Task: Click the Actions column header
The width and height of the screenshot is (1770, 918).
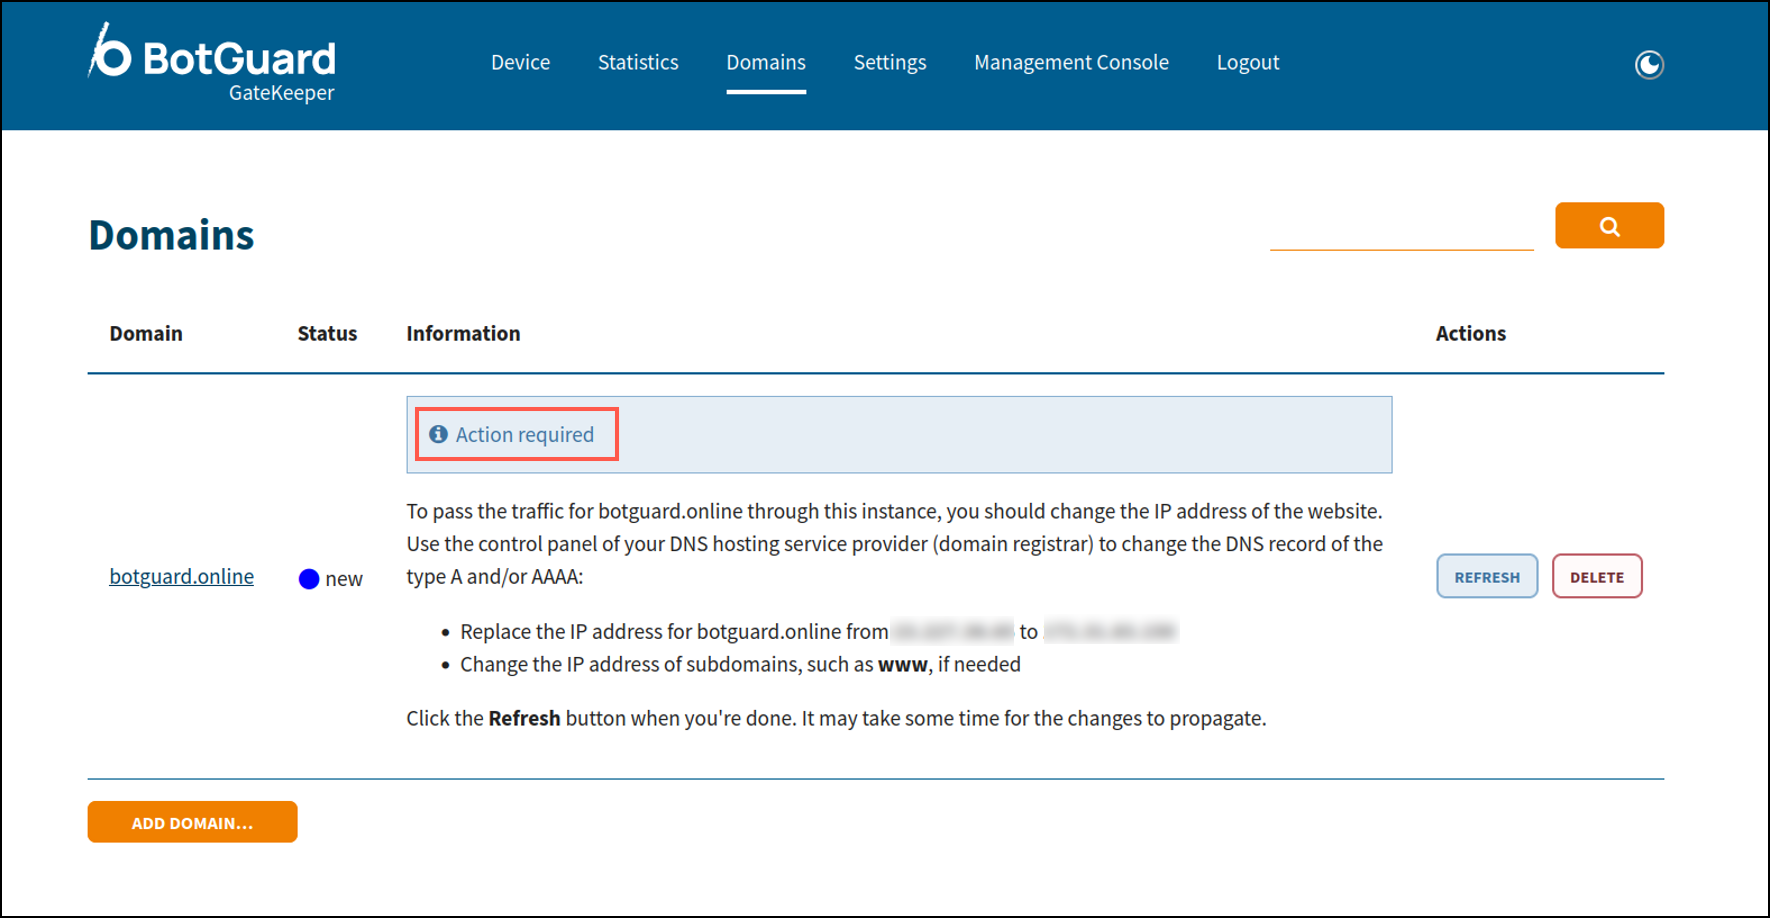Action: click(x=1470, y=333)
